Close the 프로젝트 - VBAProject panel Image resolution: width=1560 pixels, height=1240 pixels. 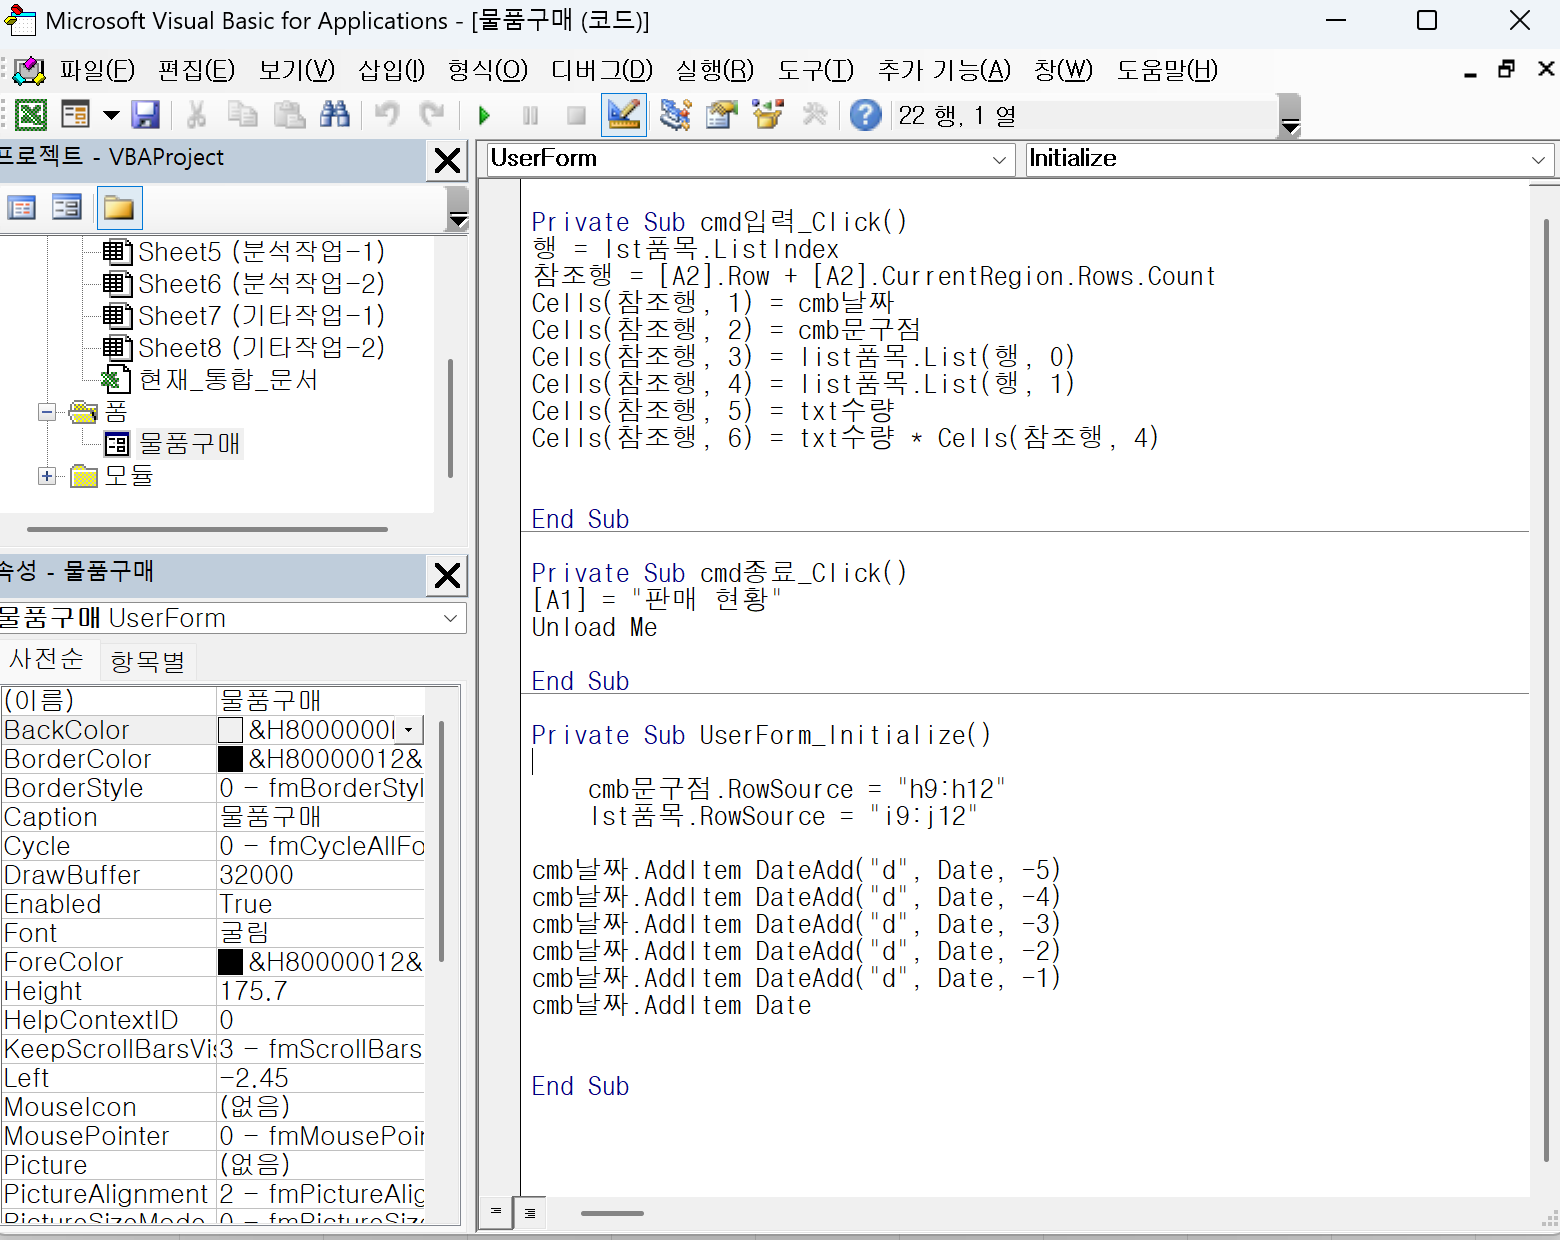point(447,160)
